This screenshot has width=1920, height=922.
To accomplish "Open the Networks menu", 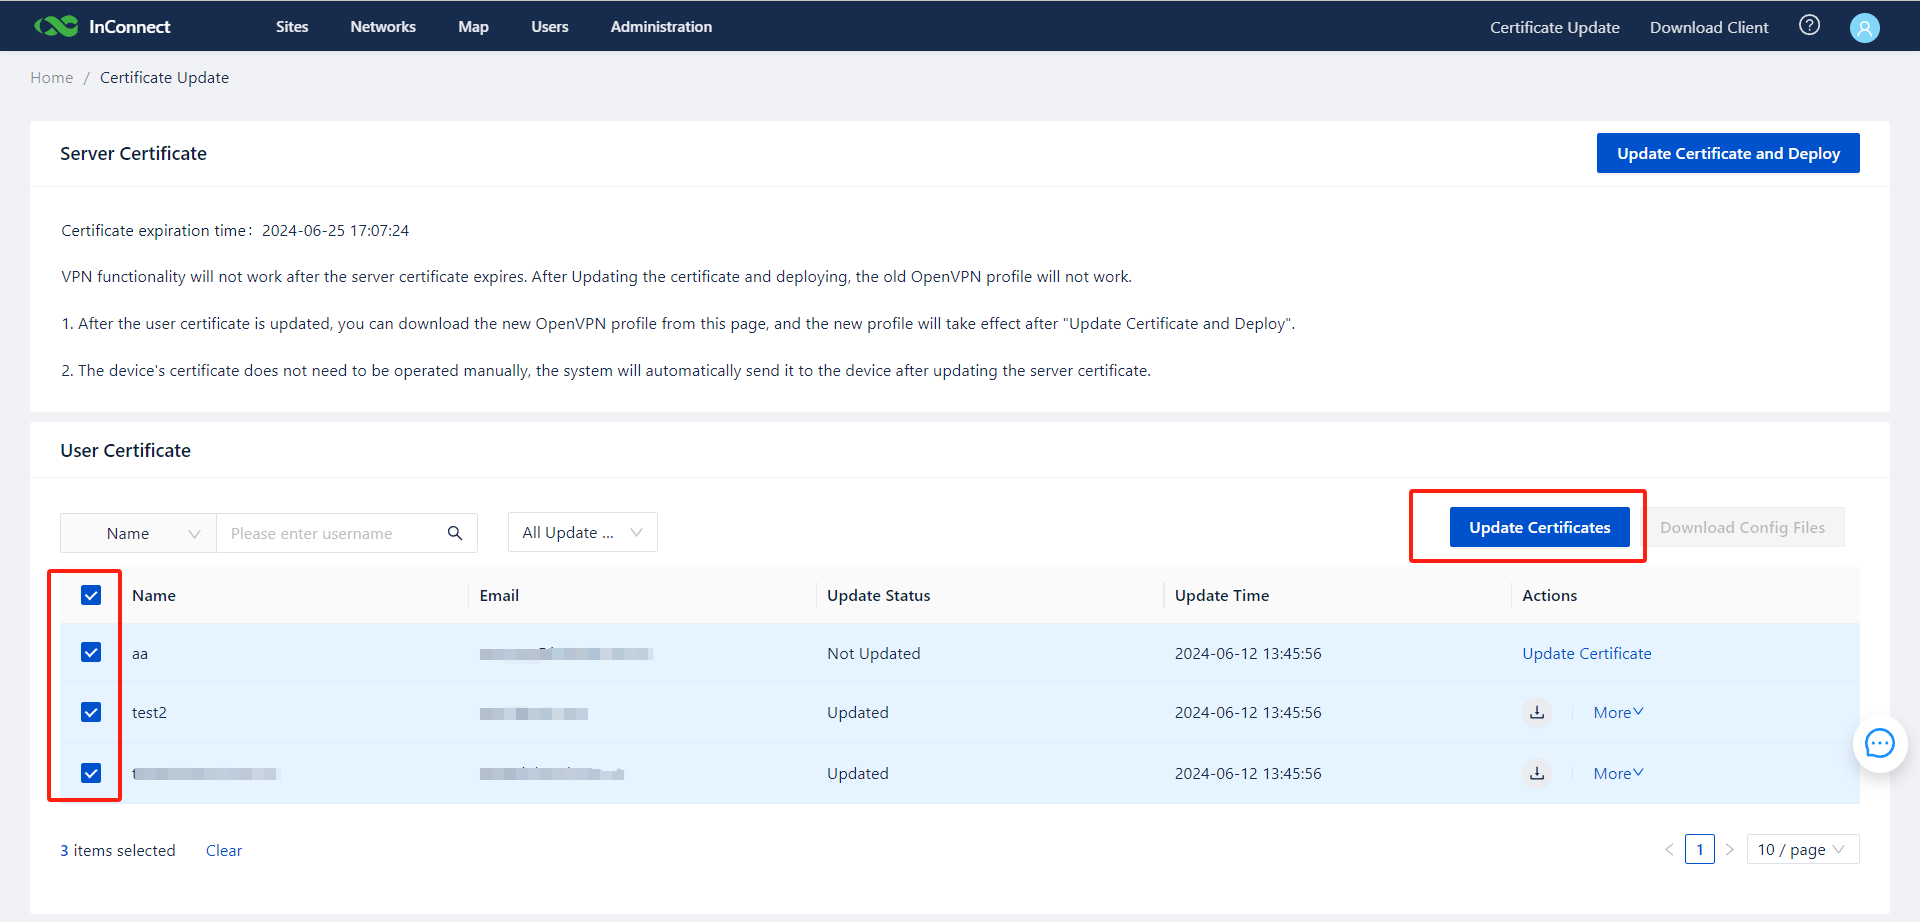I will click(x=383, y=27).
